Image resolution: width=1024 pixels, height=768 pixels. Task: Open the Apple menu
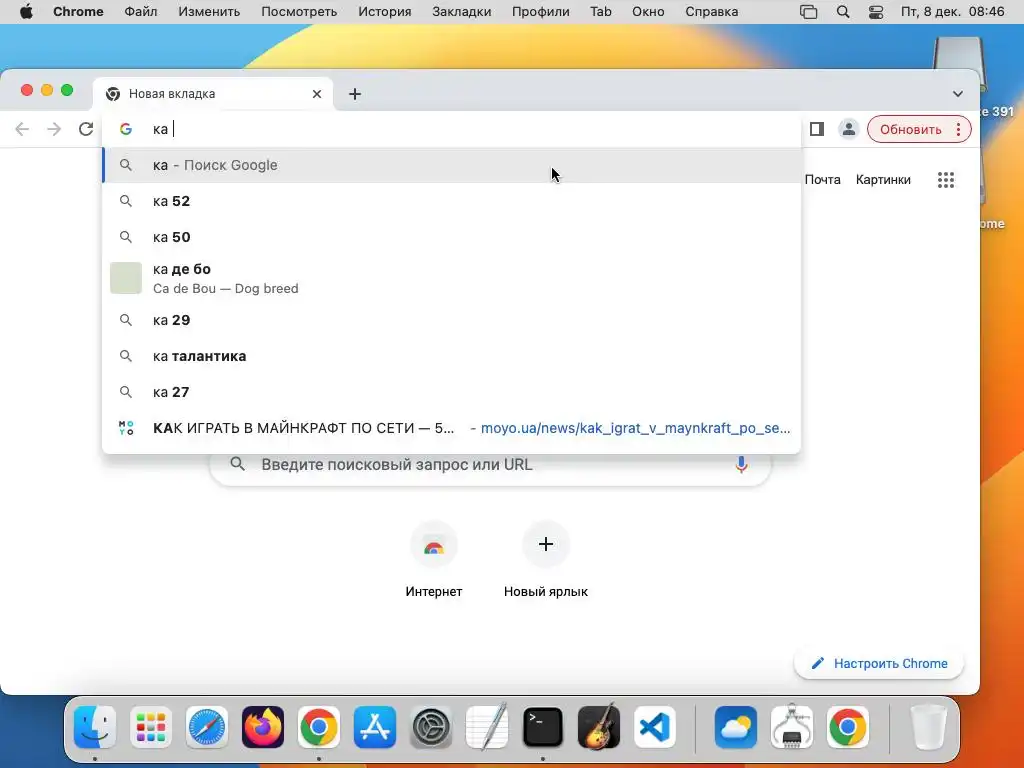point(26,12)
